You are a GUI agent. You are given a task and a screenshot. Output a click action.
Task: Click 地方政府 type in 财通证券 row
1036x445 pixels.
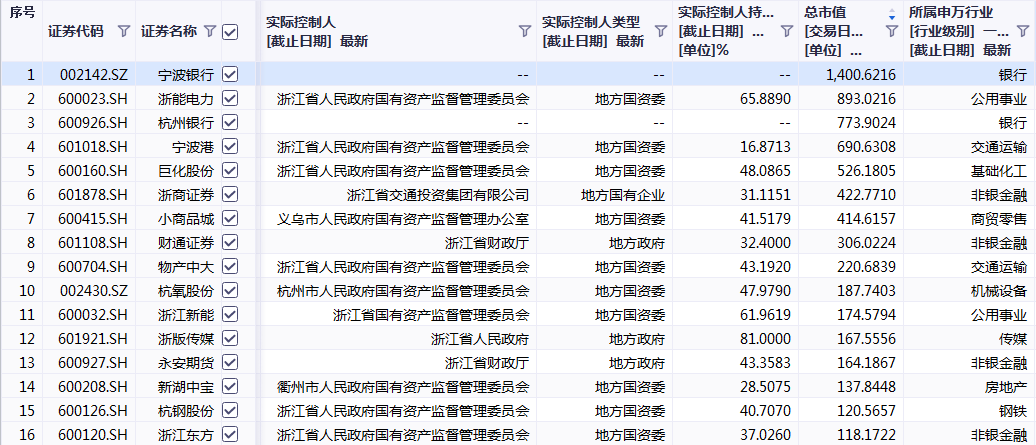point(637,243)
